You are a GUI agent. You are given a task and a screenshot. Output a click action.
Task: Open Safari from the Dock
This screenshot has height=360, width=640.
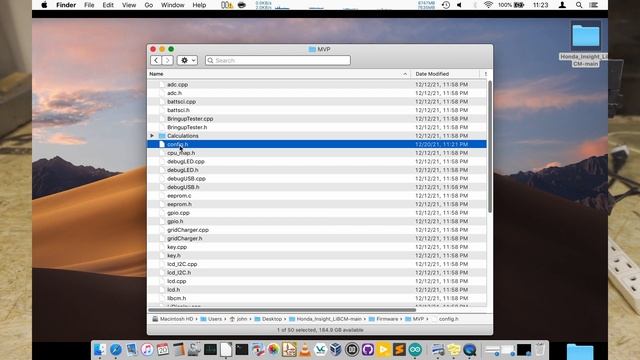116,349
